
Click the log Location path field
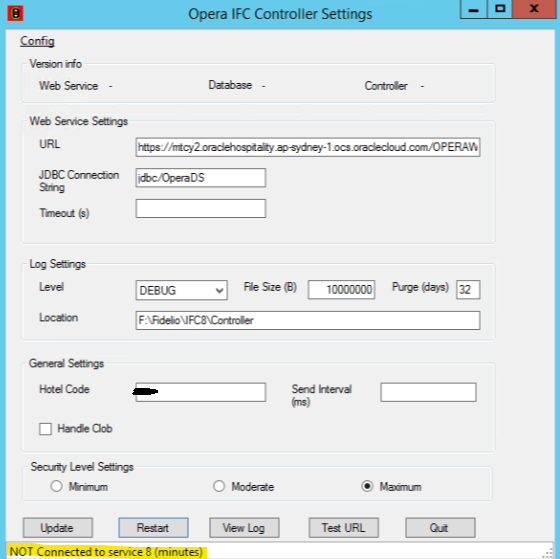coord(308,320)
